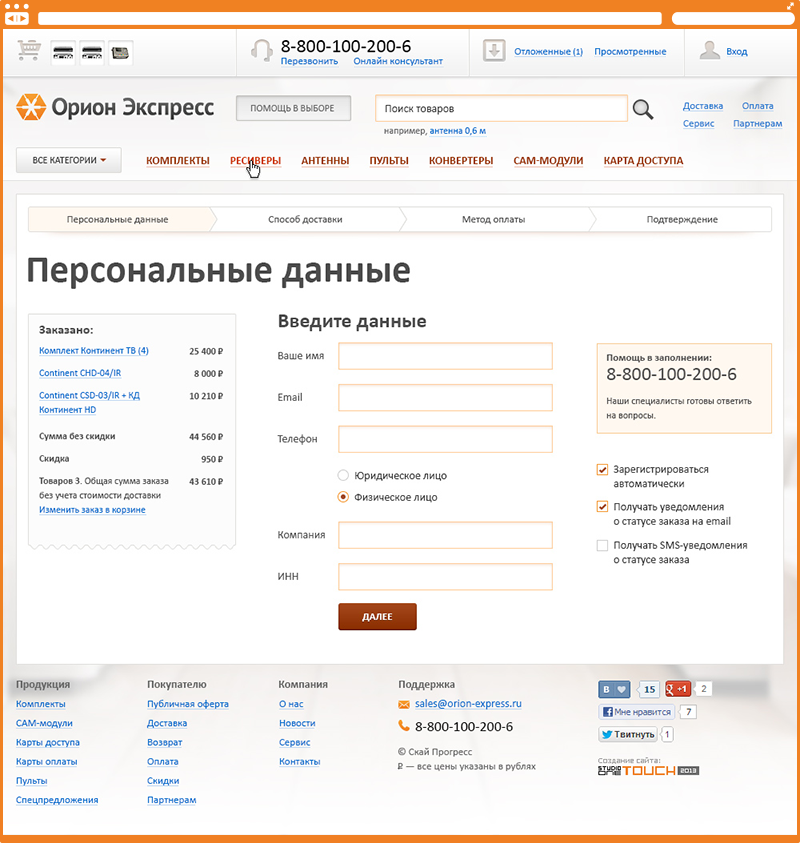This screenshot has width=800, height=843.
Task: Click the shopping cart icon
Action: click(x=30, y=51)
